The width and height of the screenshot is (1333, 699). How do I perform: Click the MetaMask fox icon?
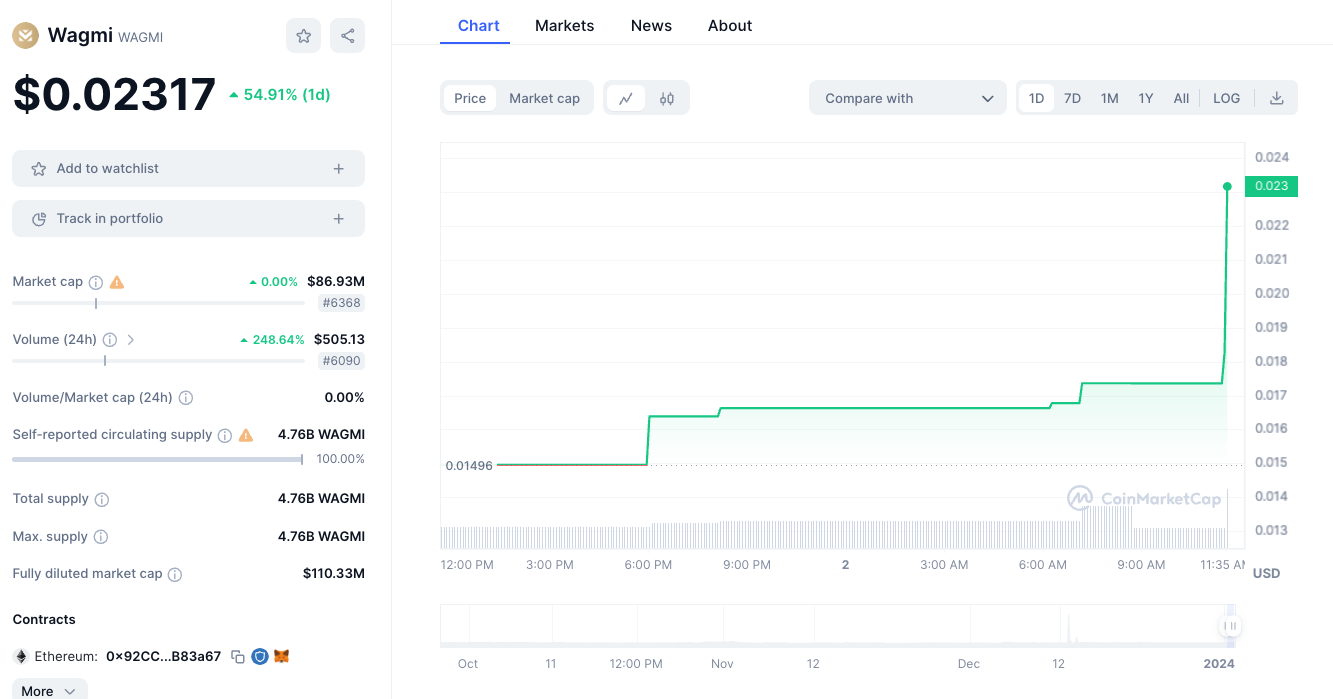click(282, 657)
